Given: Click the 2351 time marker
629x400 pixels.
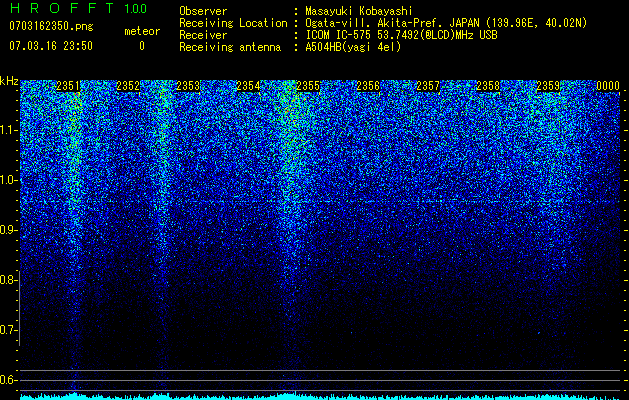Looking at the screenshot, I should pyautogui.click(x=68, y=86).
